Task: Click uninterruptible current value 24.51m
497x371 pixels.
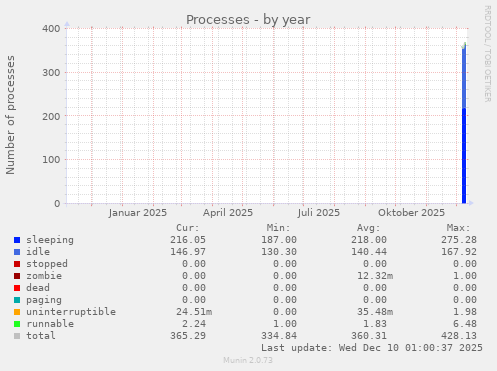Action: (x=194, y=312)
